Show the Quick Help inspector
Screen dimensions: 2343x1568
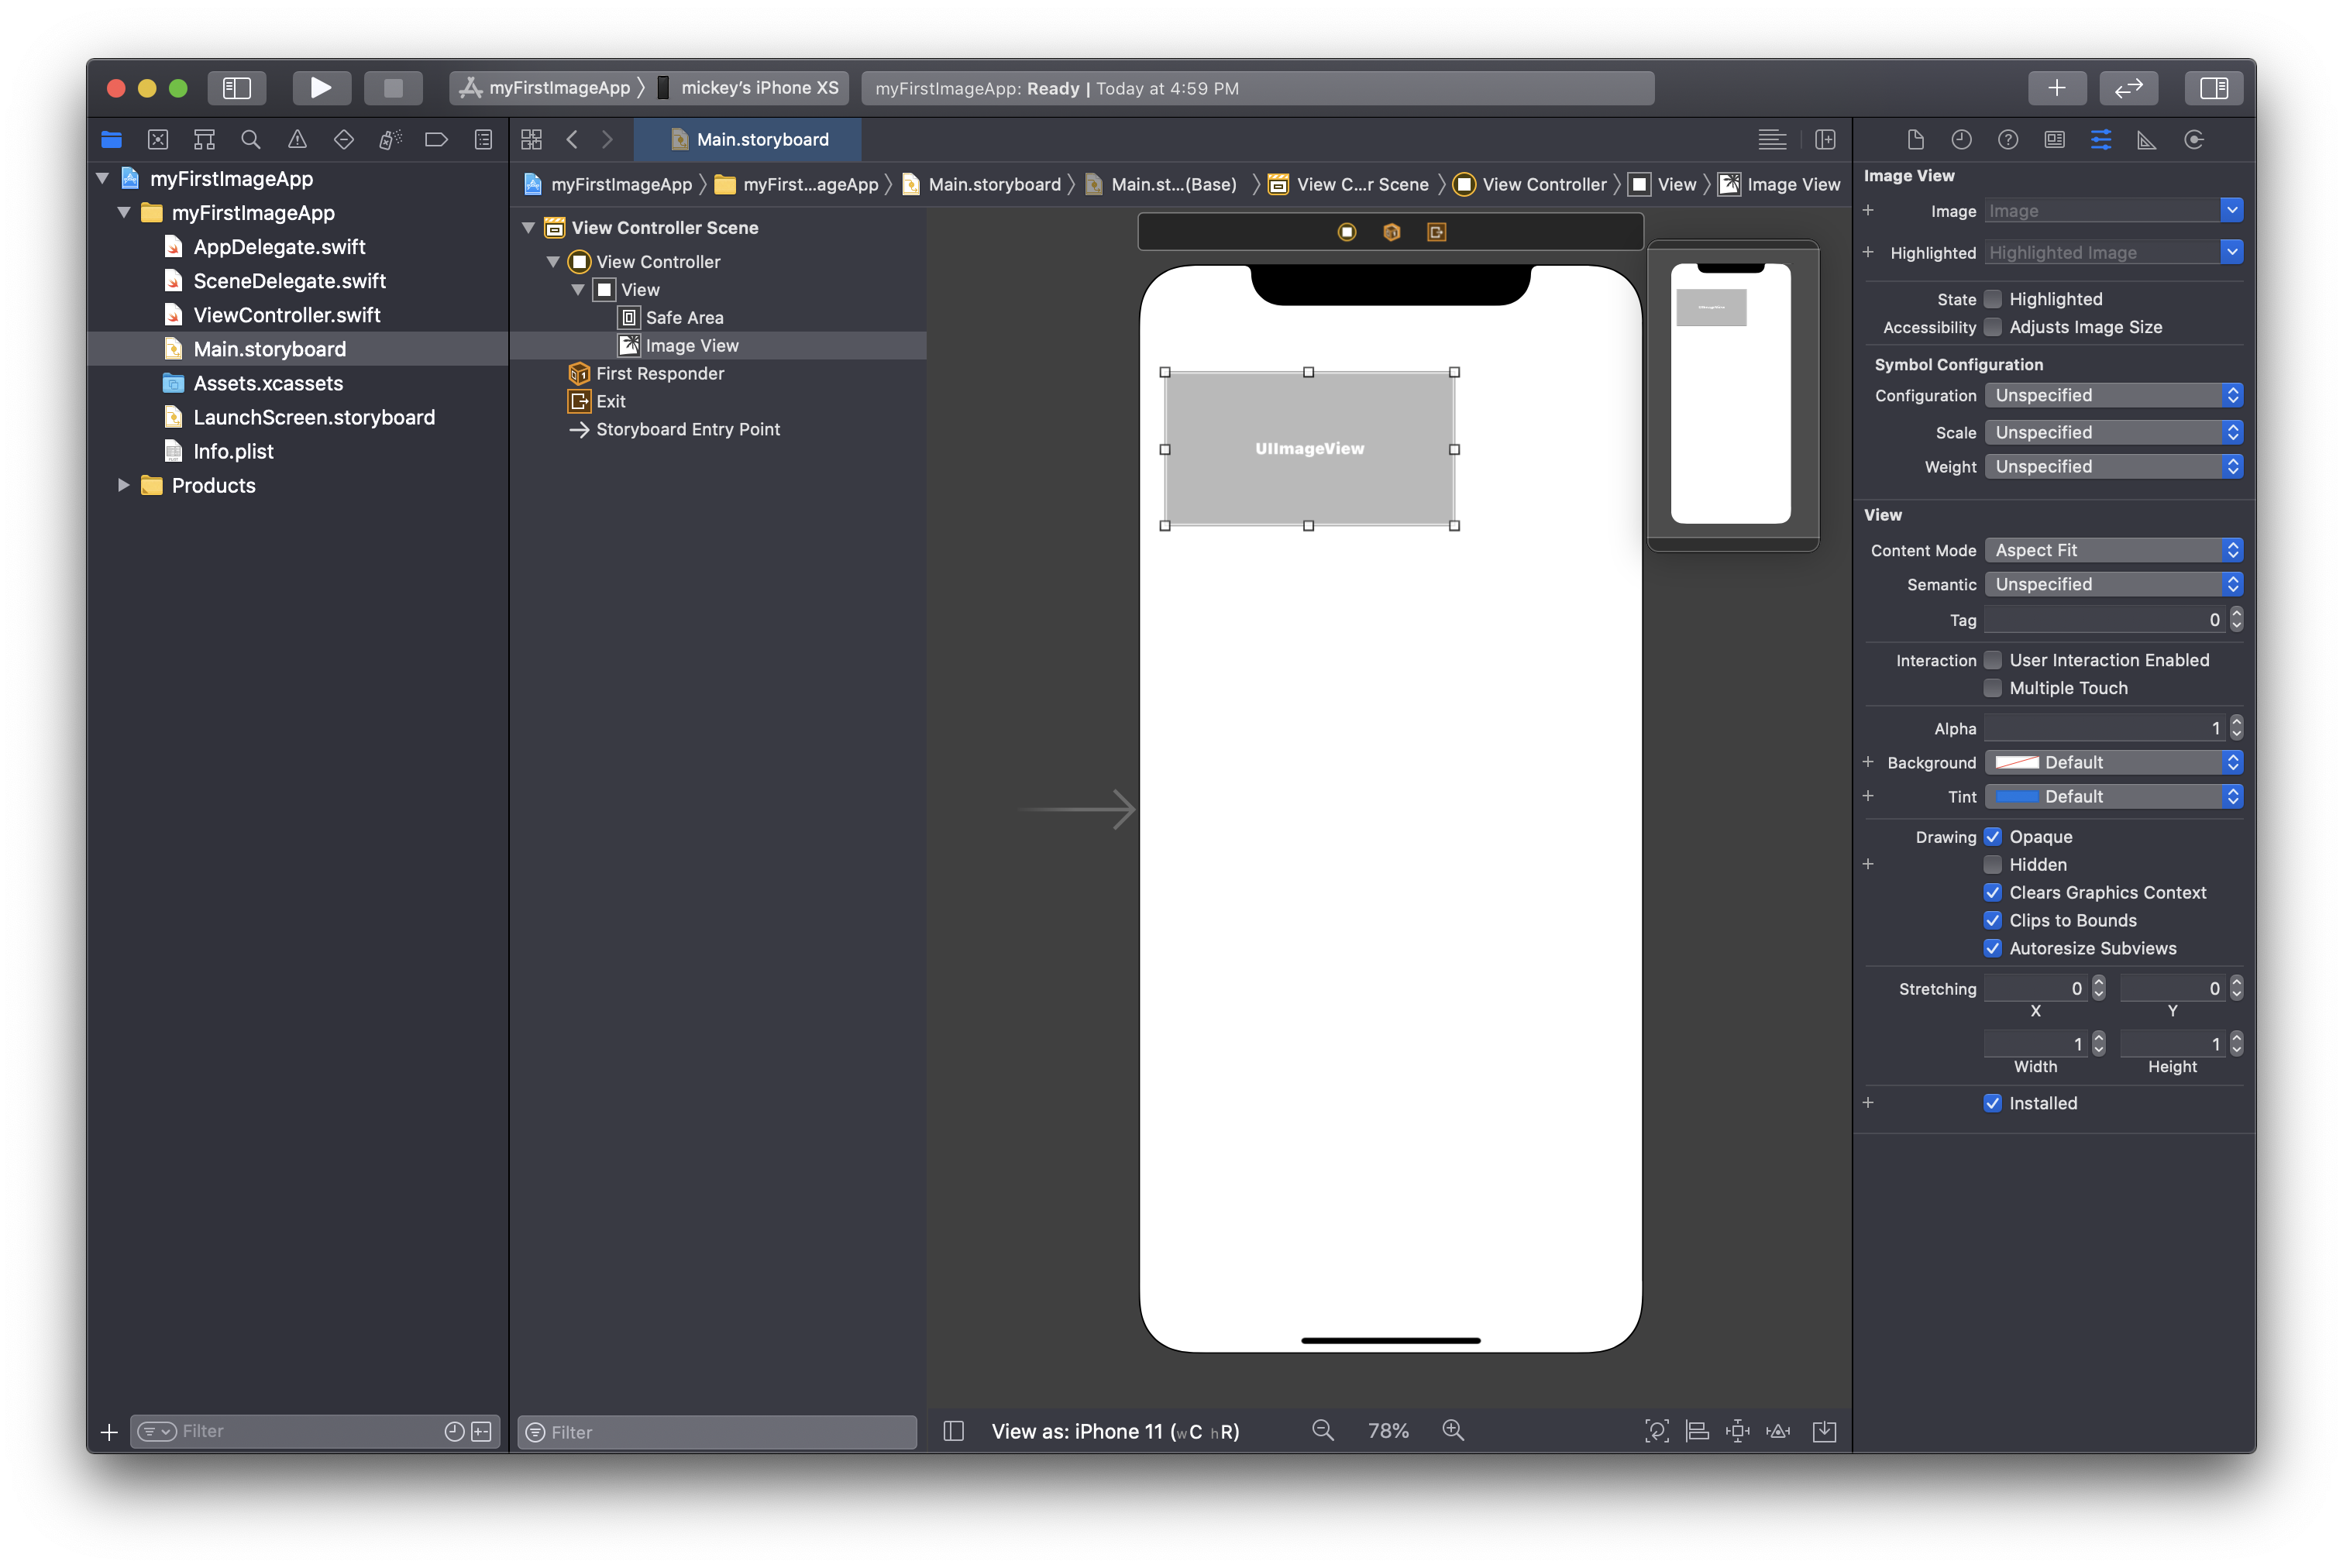click(x=2008, y=140)
